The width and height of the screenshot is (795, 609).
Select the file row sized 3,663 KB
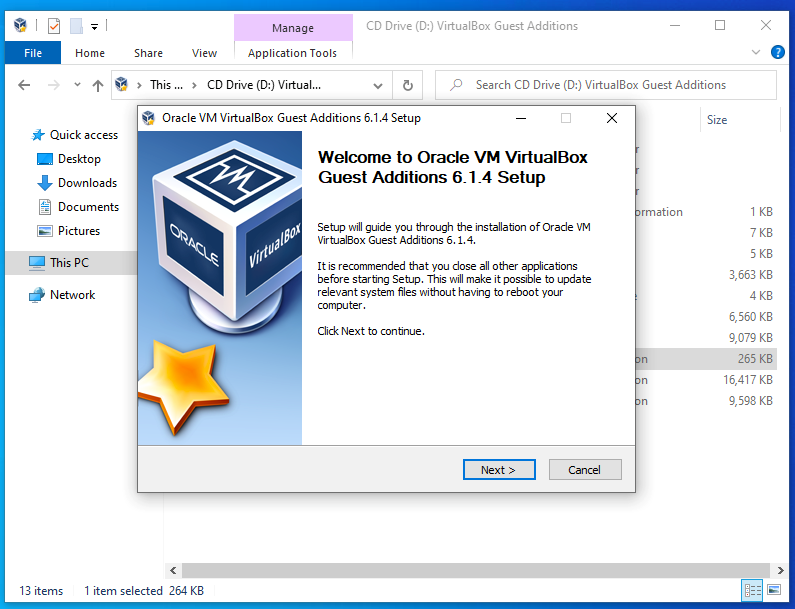point(706,275)
